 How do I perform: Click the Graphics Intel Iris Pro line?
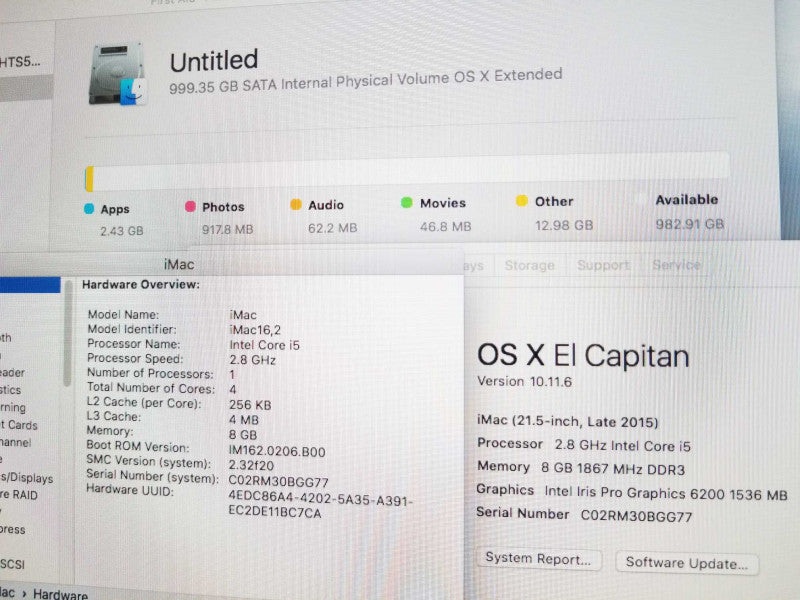[632, 492]
